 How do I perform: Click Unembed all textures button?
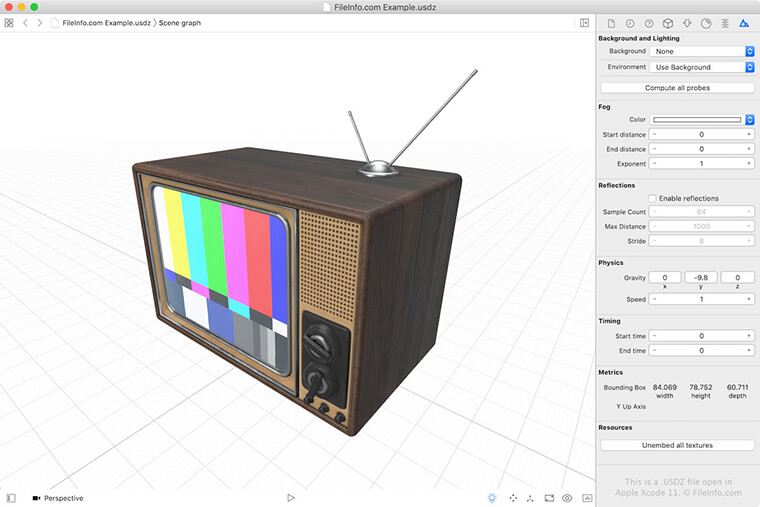point(677,445)
